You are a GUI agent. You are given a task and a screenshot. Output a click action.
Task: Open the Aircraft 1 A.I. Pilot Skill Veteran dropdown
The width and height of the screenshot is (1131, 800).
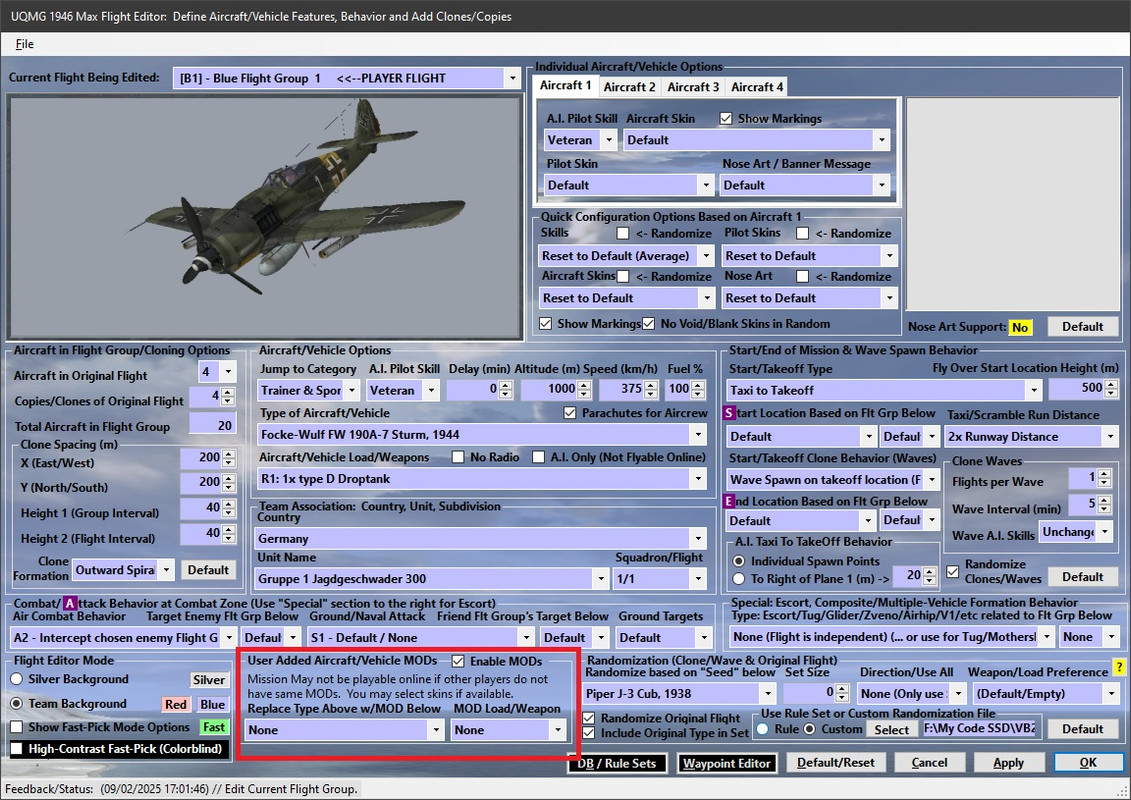581,140
